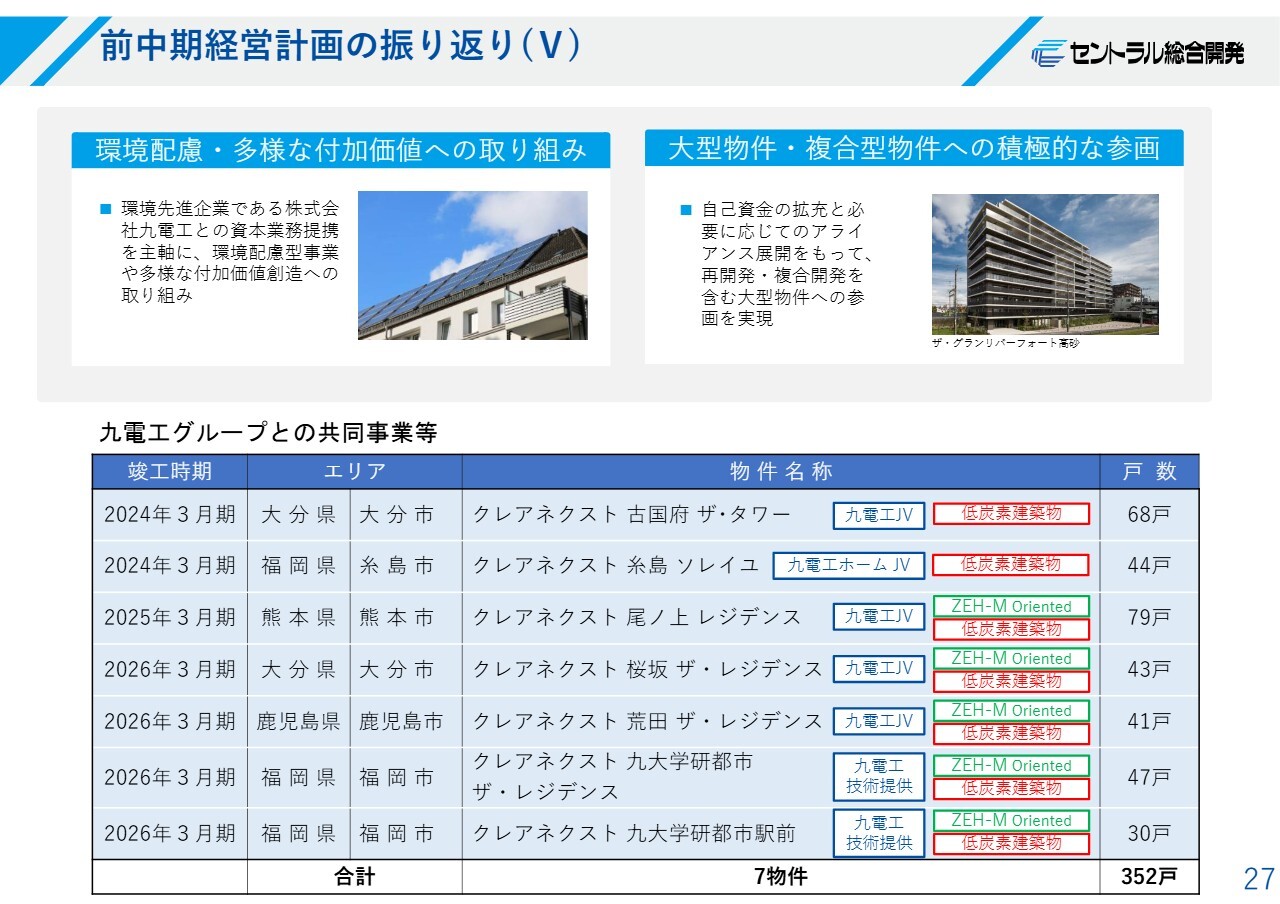This screenshot has height=904, width=1280.
Task: Click the page number 27
Action: (1259, 879)
